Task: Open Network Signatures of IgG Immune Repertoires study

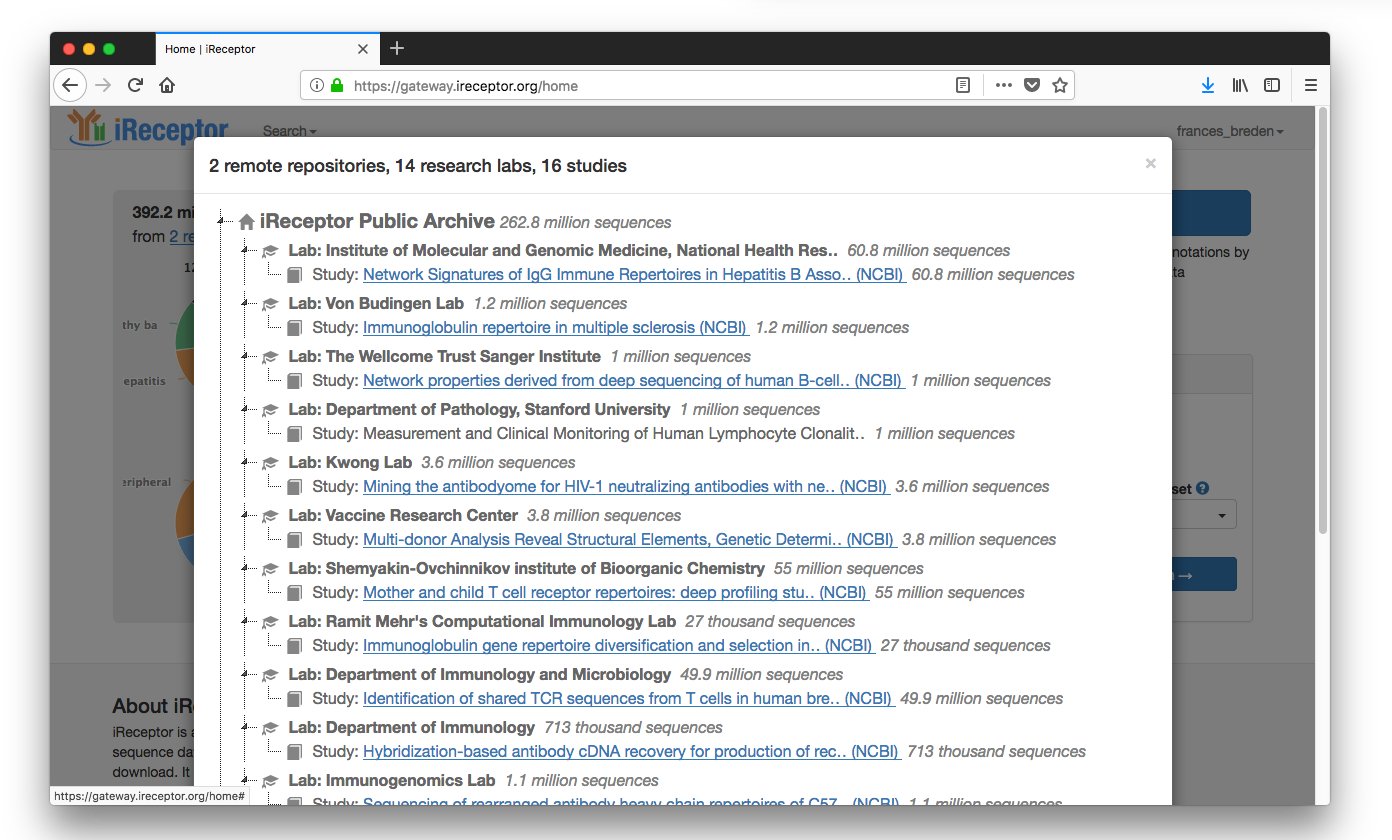Action: pos(634,275)
